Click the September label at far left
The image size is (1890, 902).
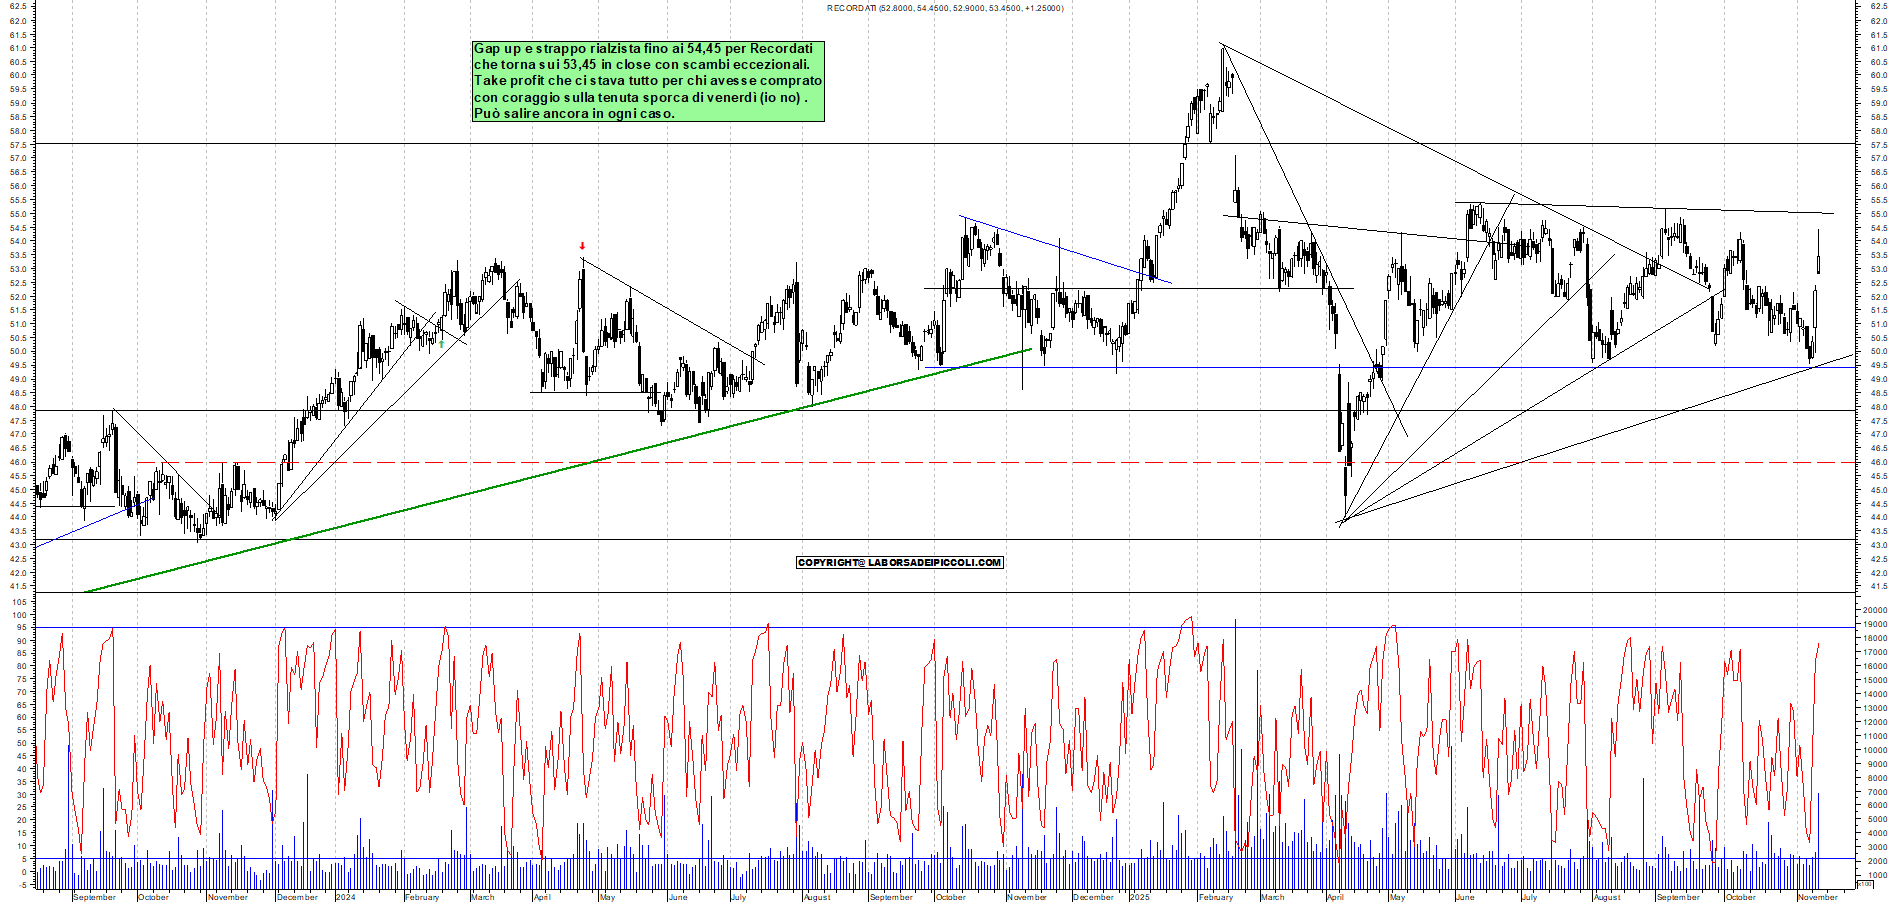(x=94, y=897)
